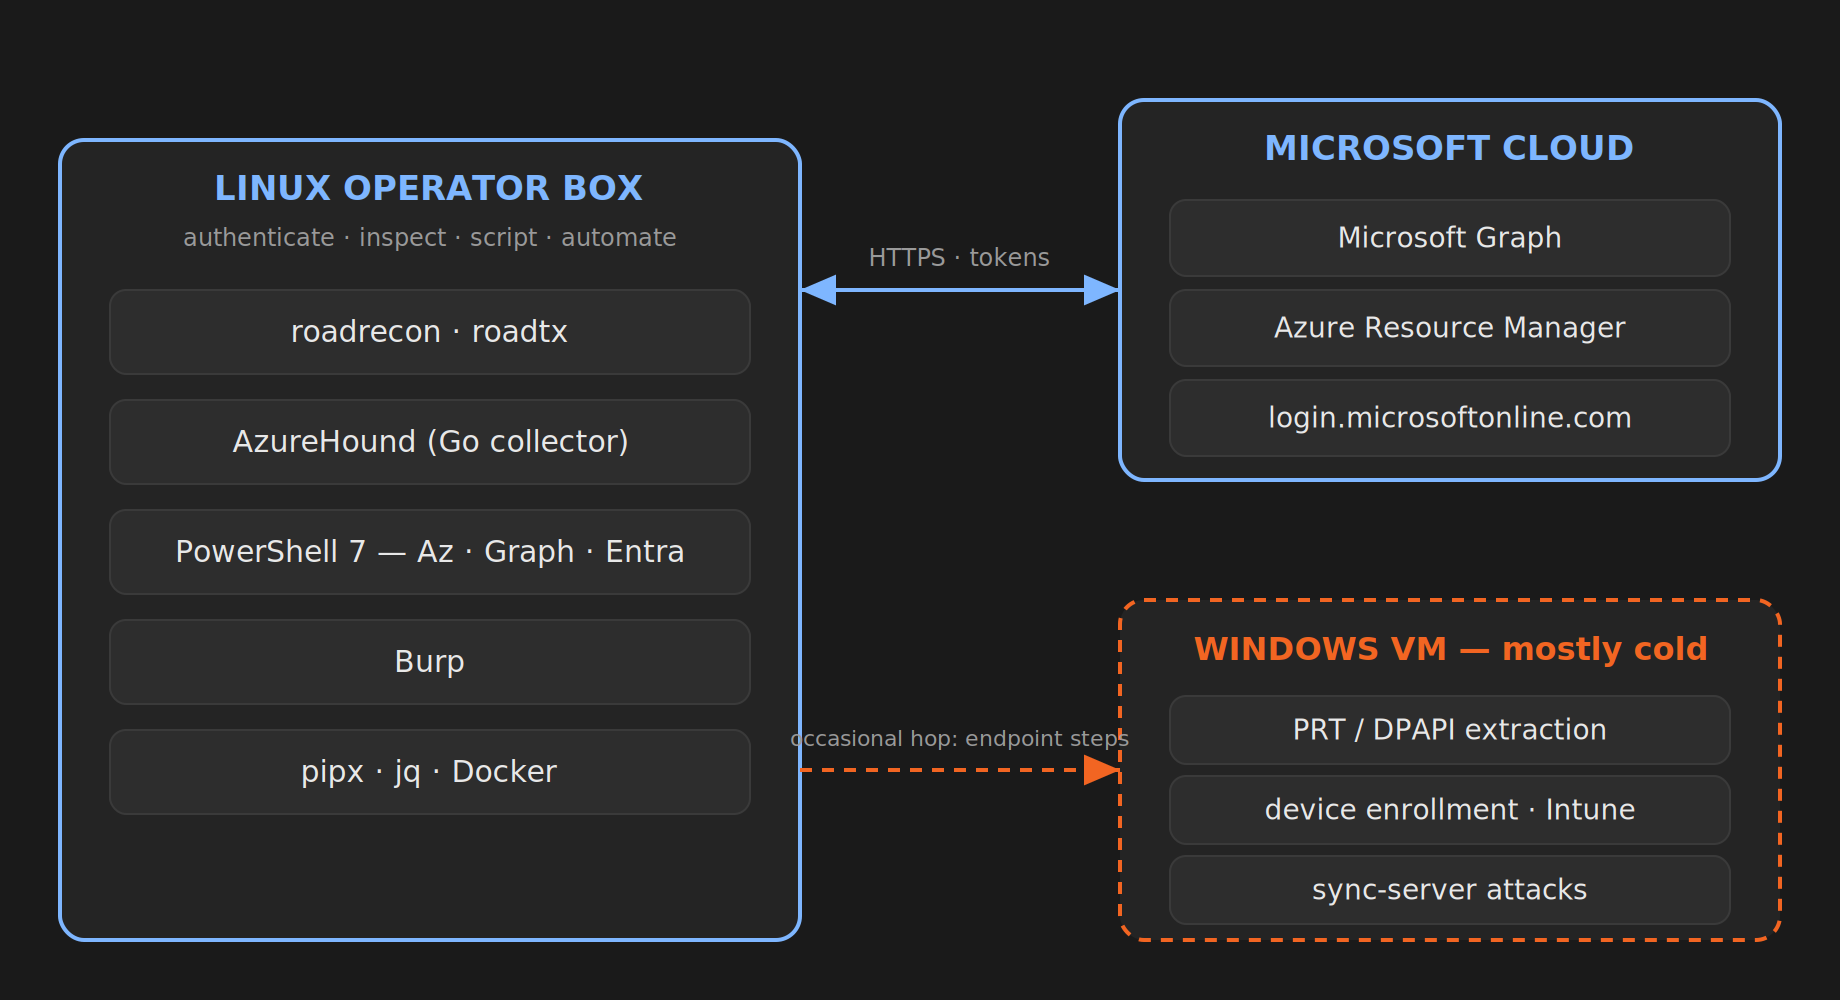Click the MICROSOFT CLOUD heading
This screenshot has height=1000, width=1840.
(x=1449, y=148)
